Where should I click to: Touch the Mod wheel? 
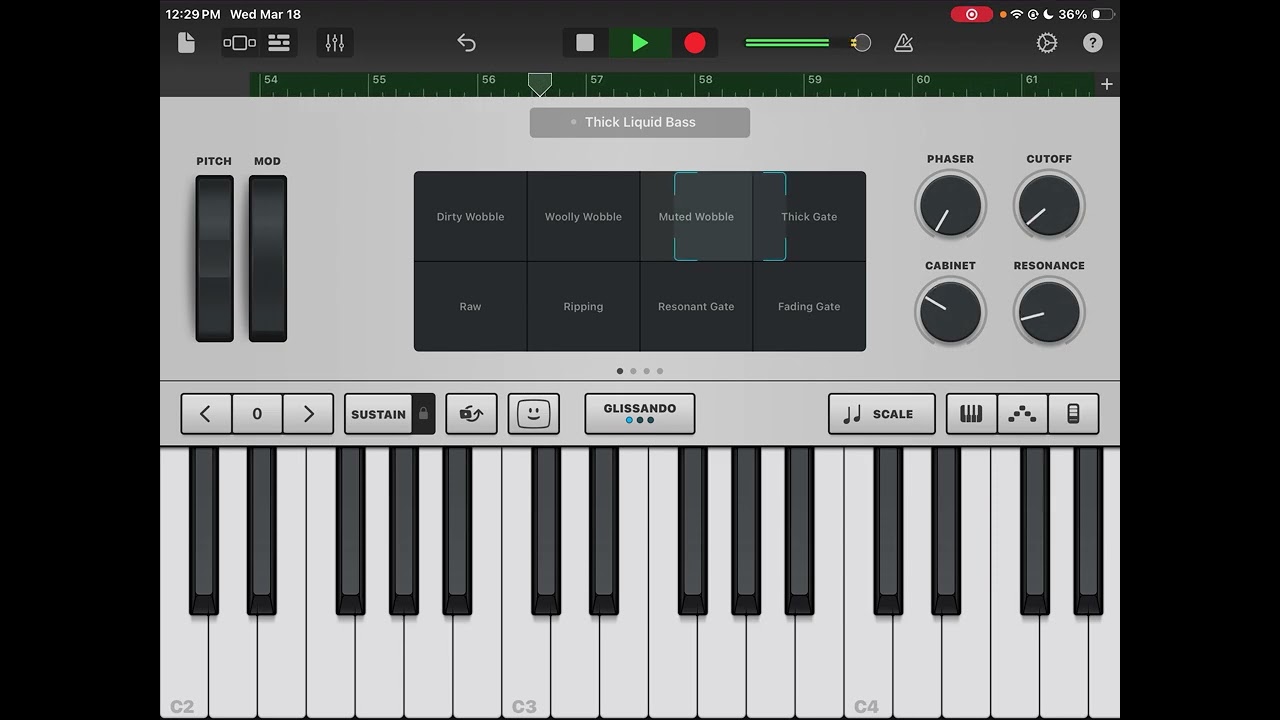pyautogui.click(x=268, y=258)
